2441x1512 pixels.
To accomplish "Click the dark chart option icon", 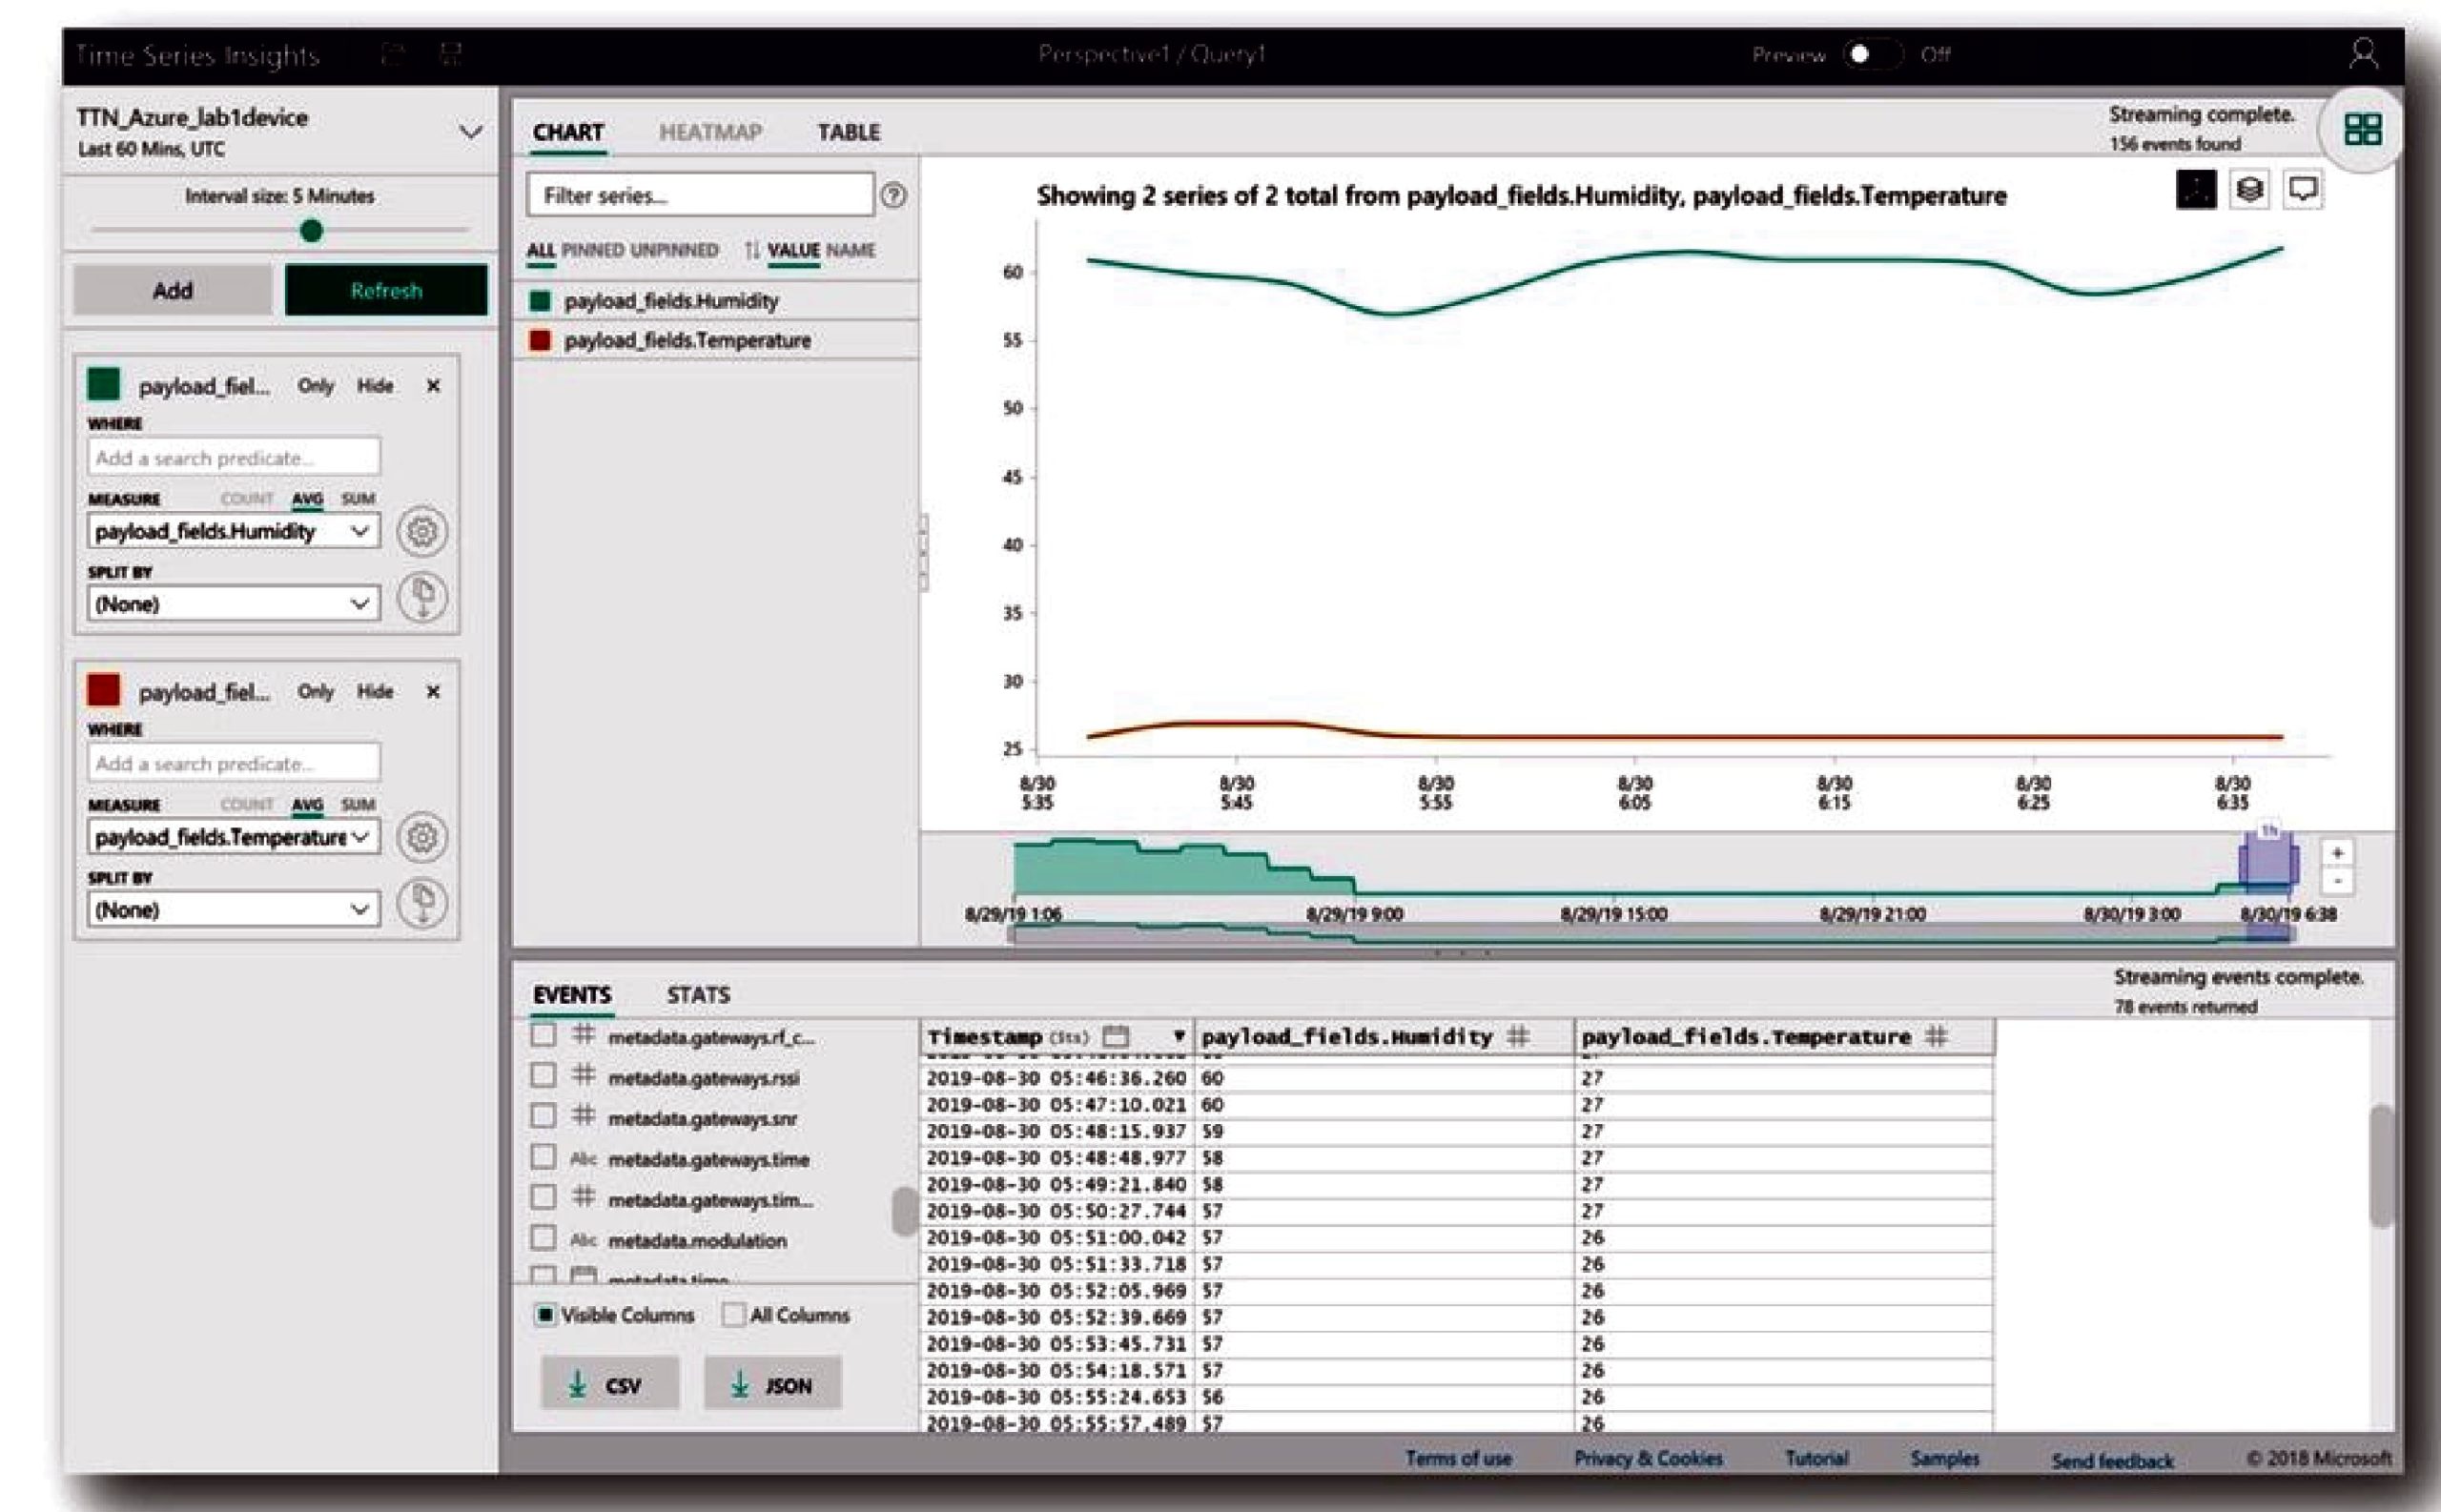I will tap(2196, 190).
